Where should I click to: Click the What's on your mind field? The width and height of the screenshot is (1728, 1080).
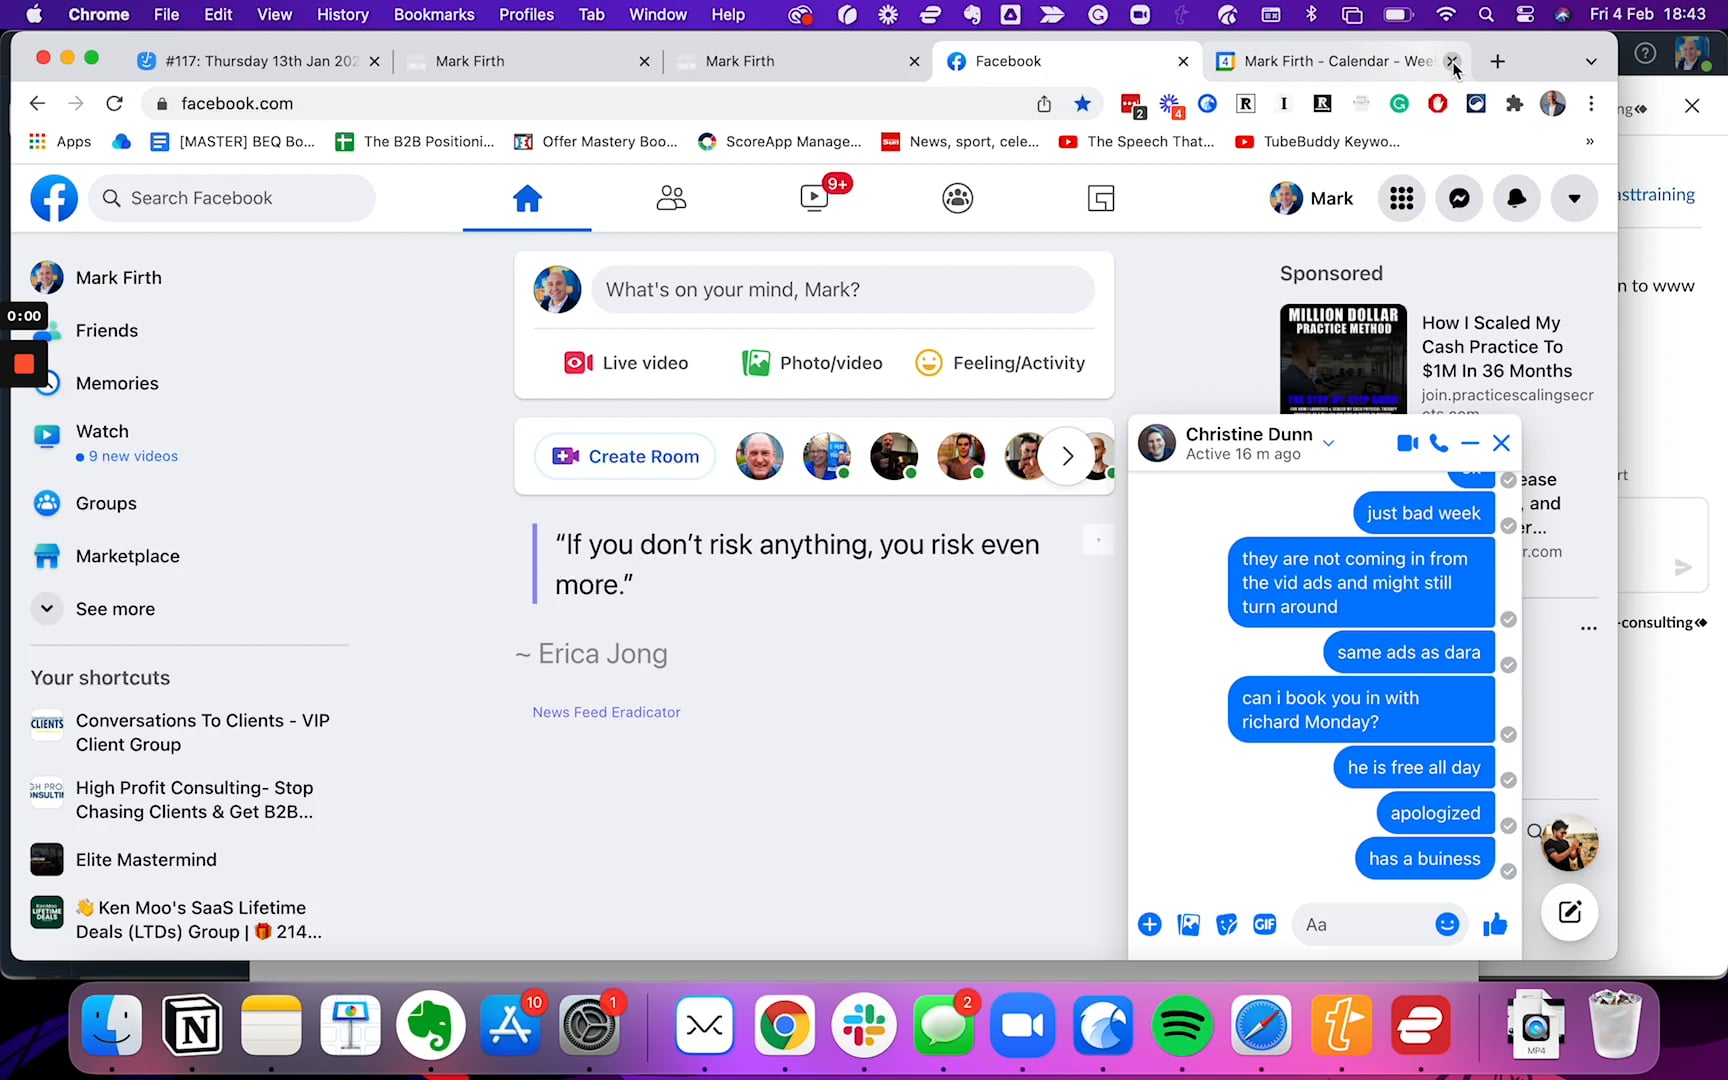point(842,289)
